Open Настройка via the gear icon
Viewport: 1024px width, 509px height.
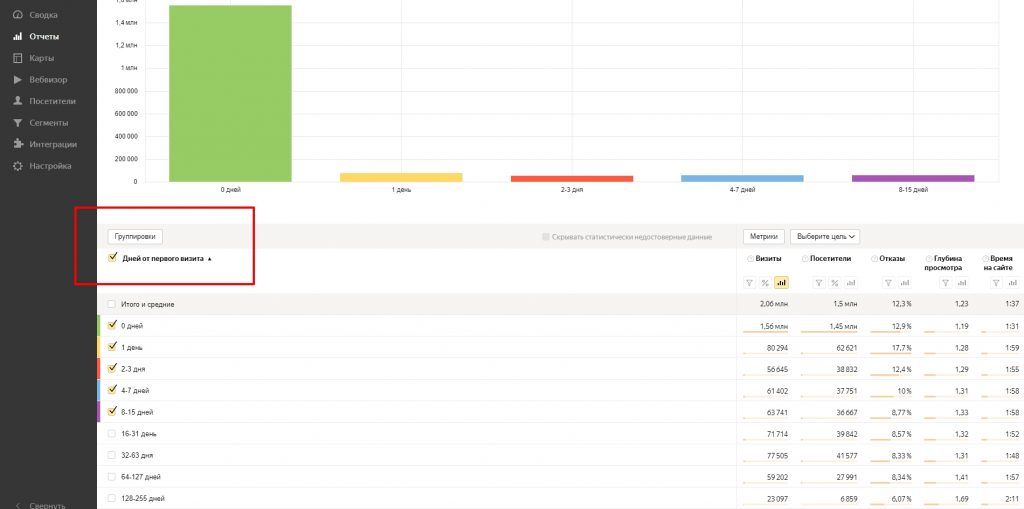[17, 166]
